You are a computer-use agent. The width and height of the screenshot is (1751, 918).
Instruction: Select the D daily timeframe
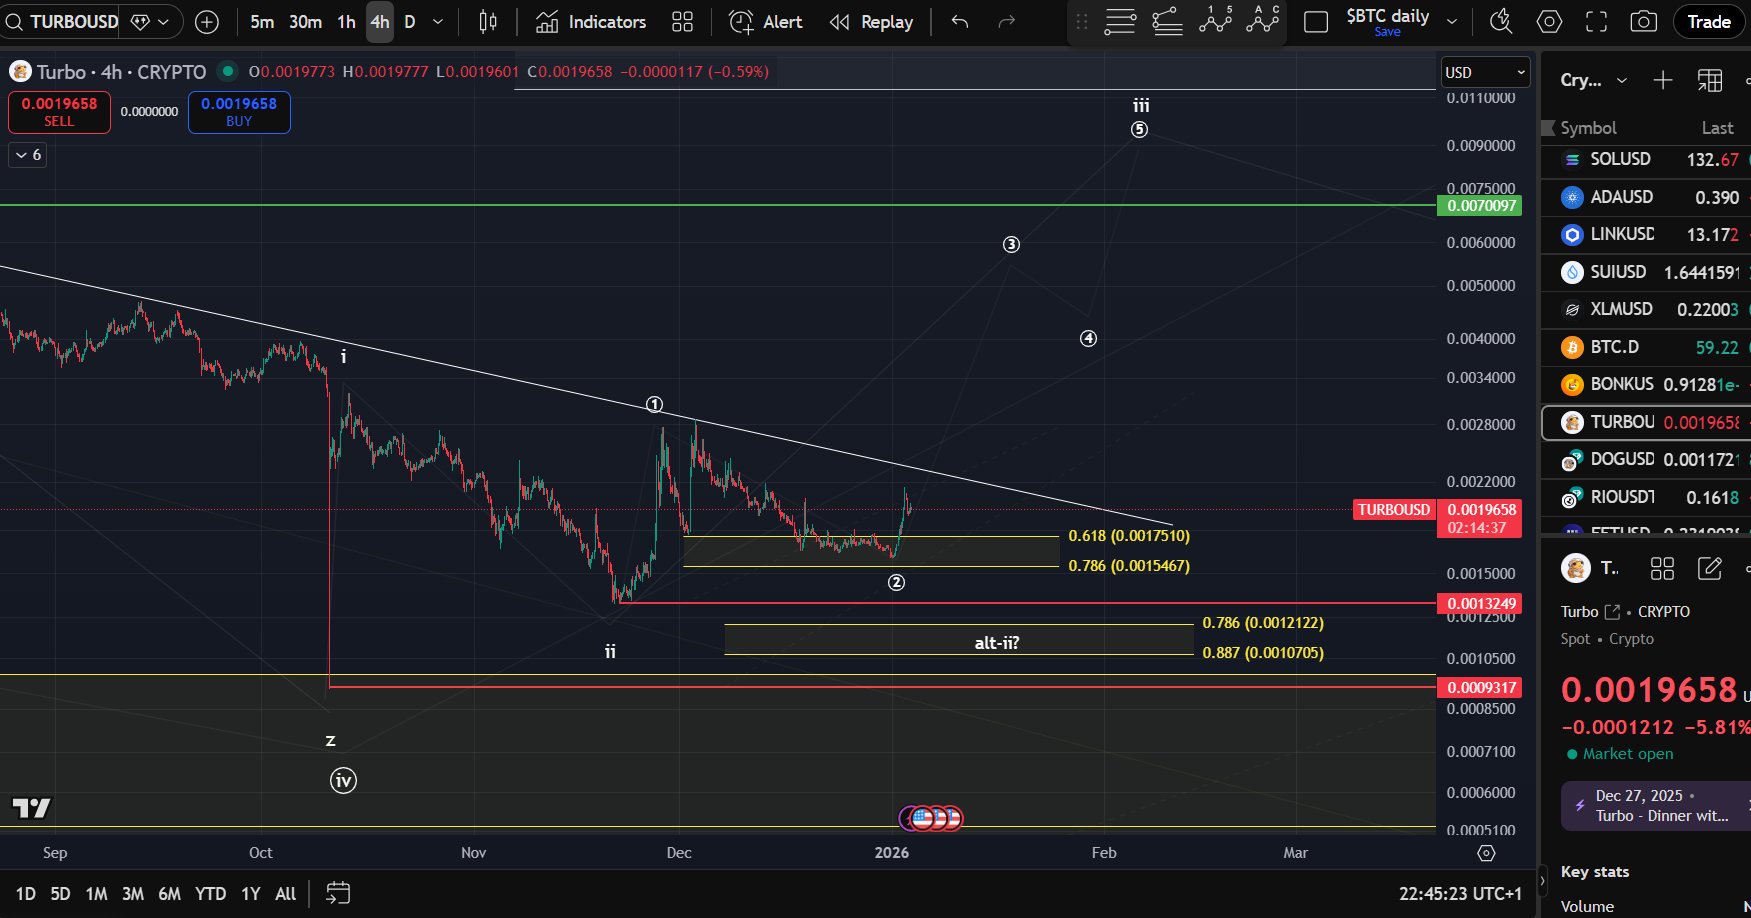[x=409, y=22]
